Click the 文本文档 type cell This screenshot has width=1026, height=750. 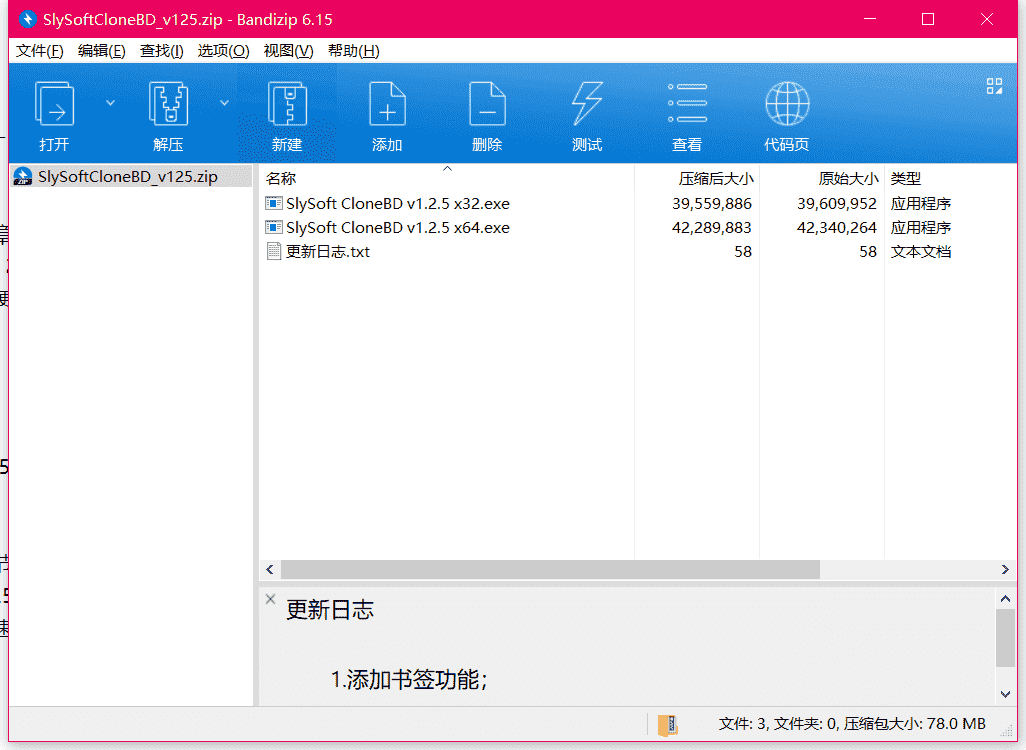click(921, 252)
